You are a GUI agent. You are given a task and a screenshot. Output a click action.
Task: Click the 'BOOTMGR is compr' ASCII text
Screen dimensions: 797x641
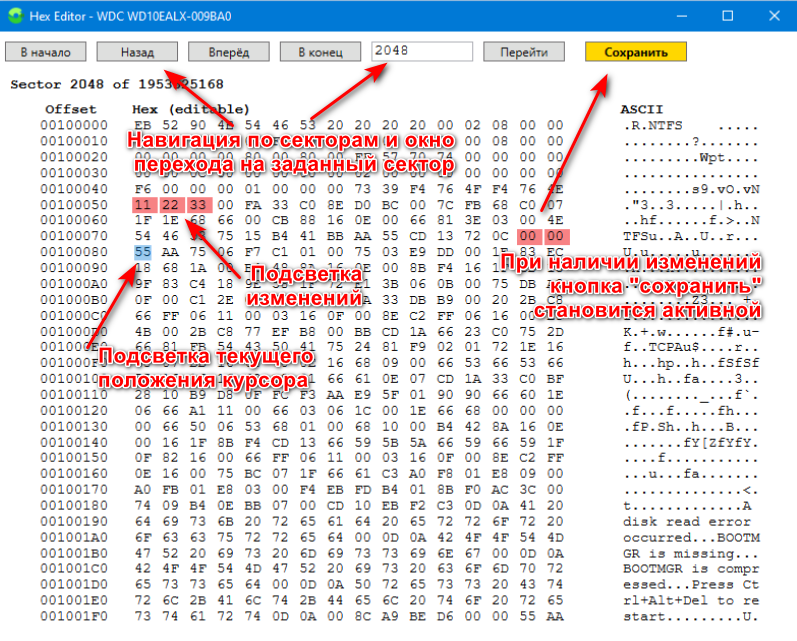click(686, 569)
